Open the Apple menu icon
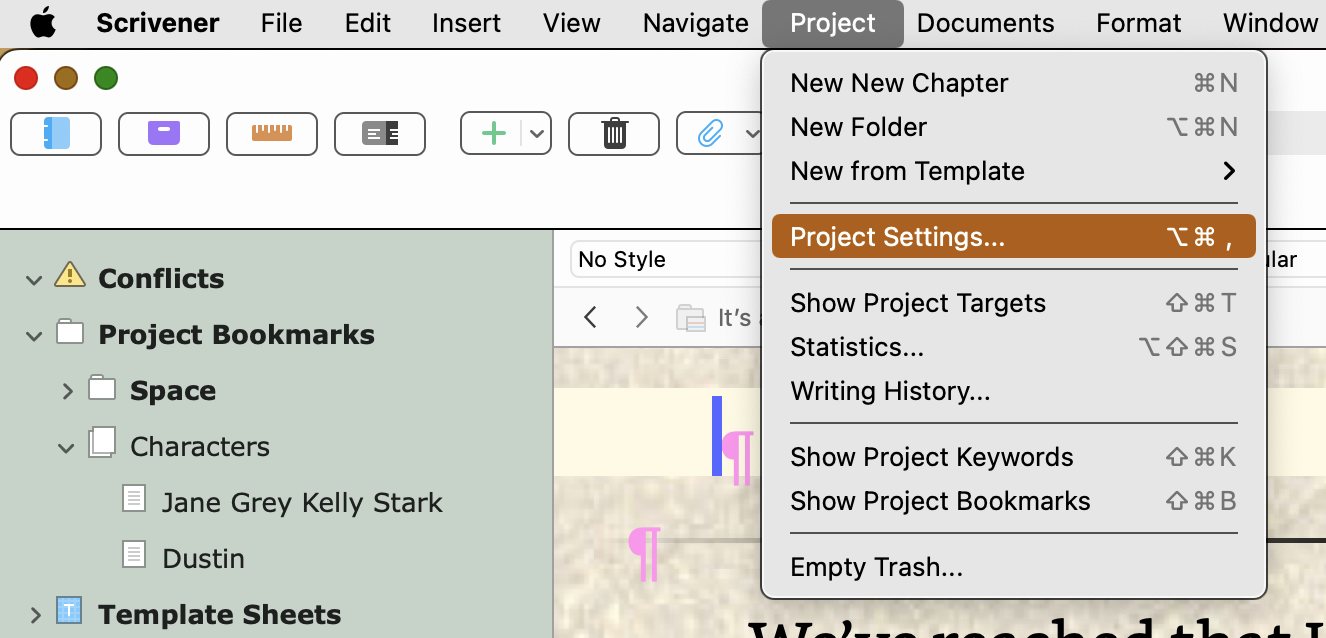The image size is (1326, 638). tap(43, 23)
